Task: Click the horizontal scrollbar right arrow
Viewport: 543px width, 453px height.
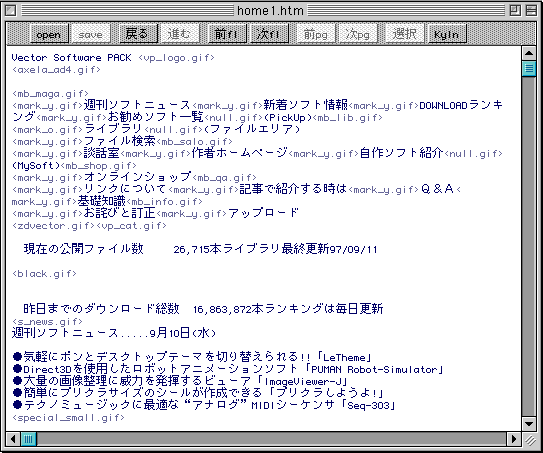Action: 514,439
